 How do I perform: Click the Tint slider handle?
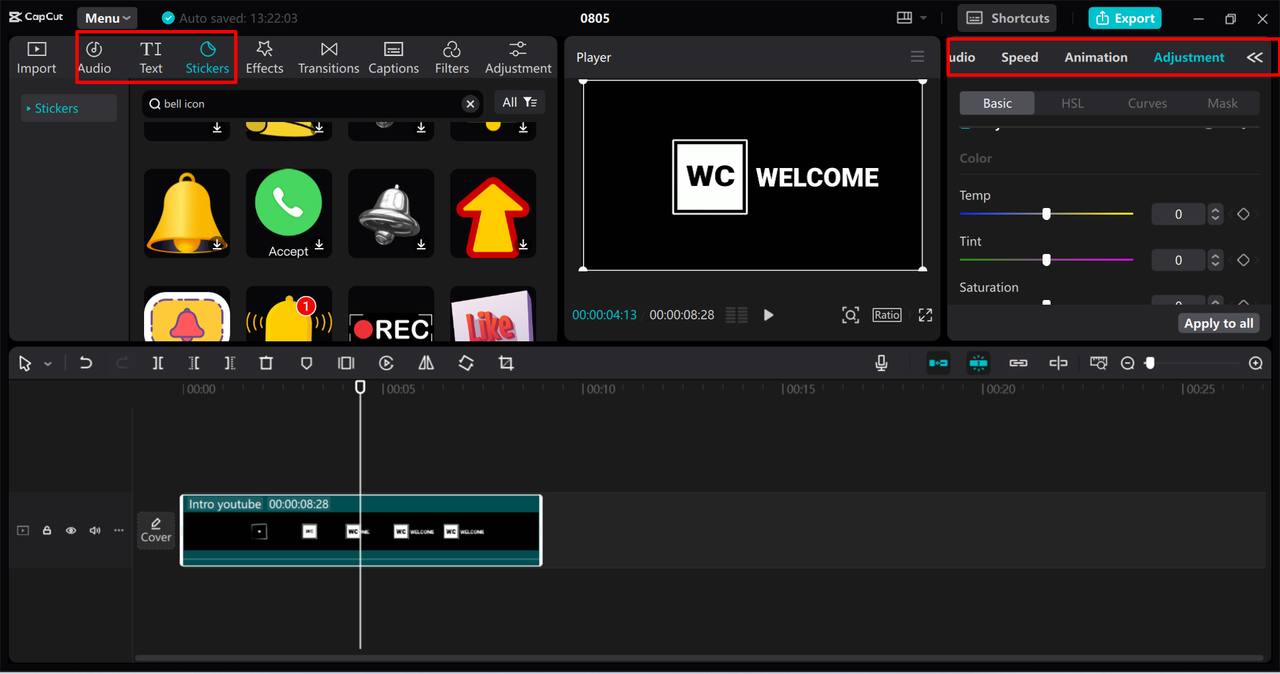1046,260
